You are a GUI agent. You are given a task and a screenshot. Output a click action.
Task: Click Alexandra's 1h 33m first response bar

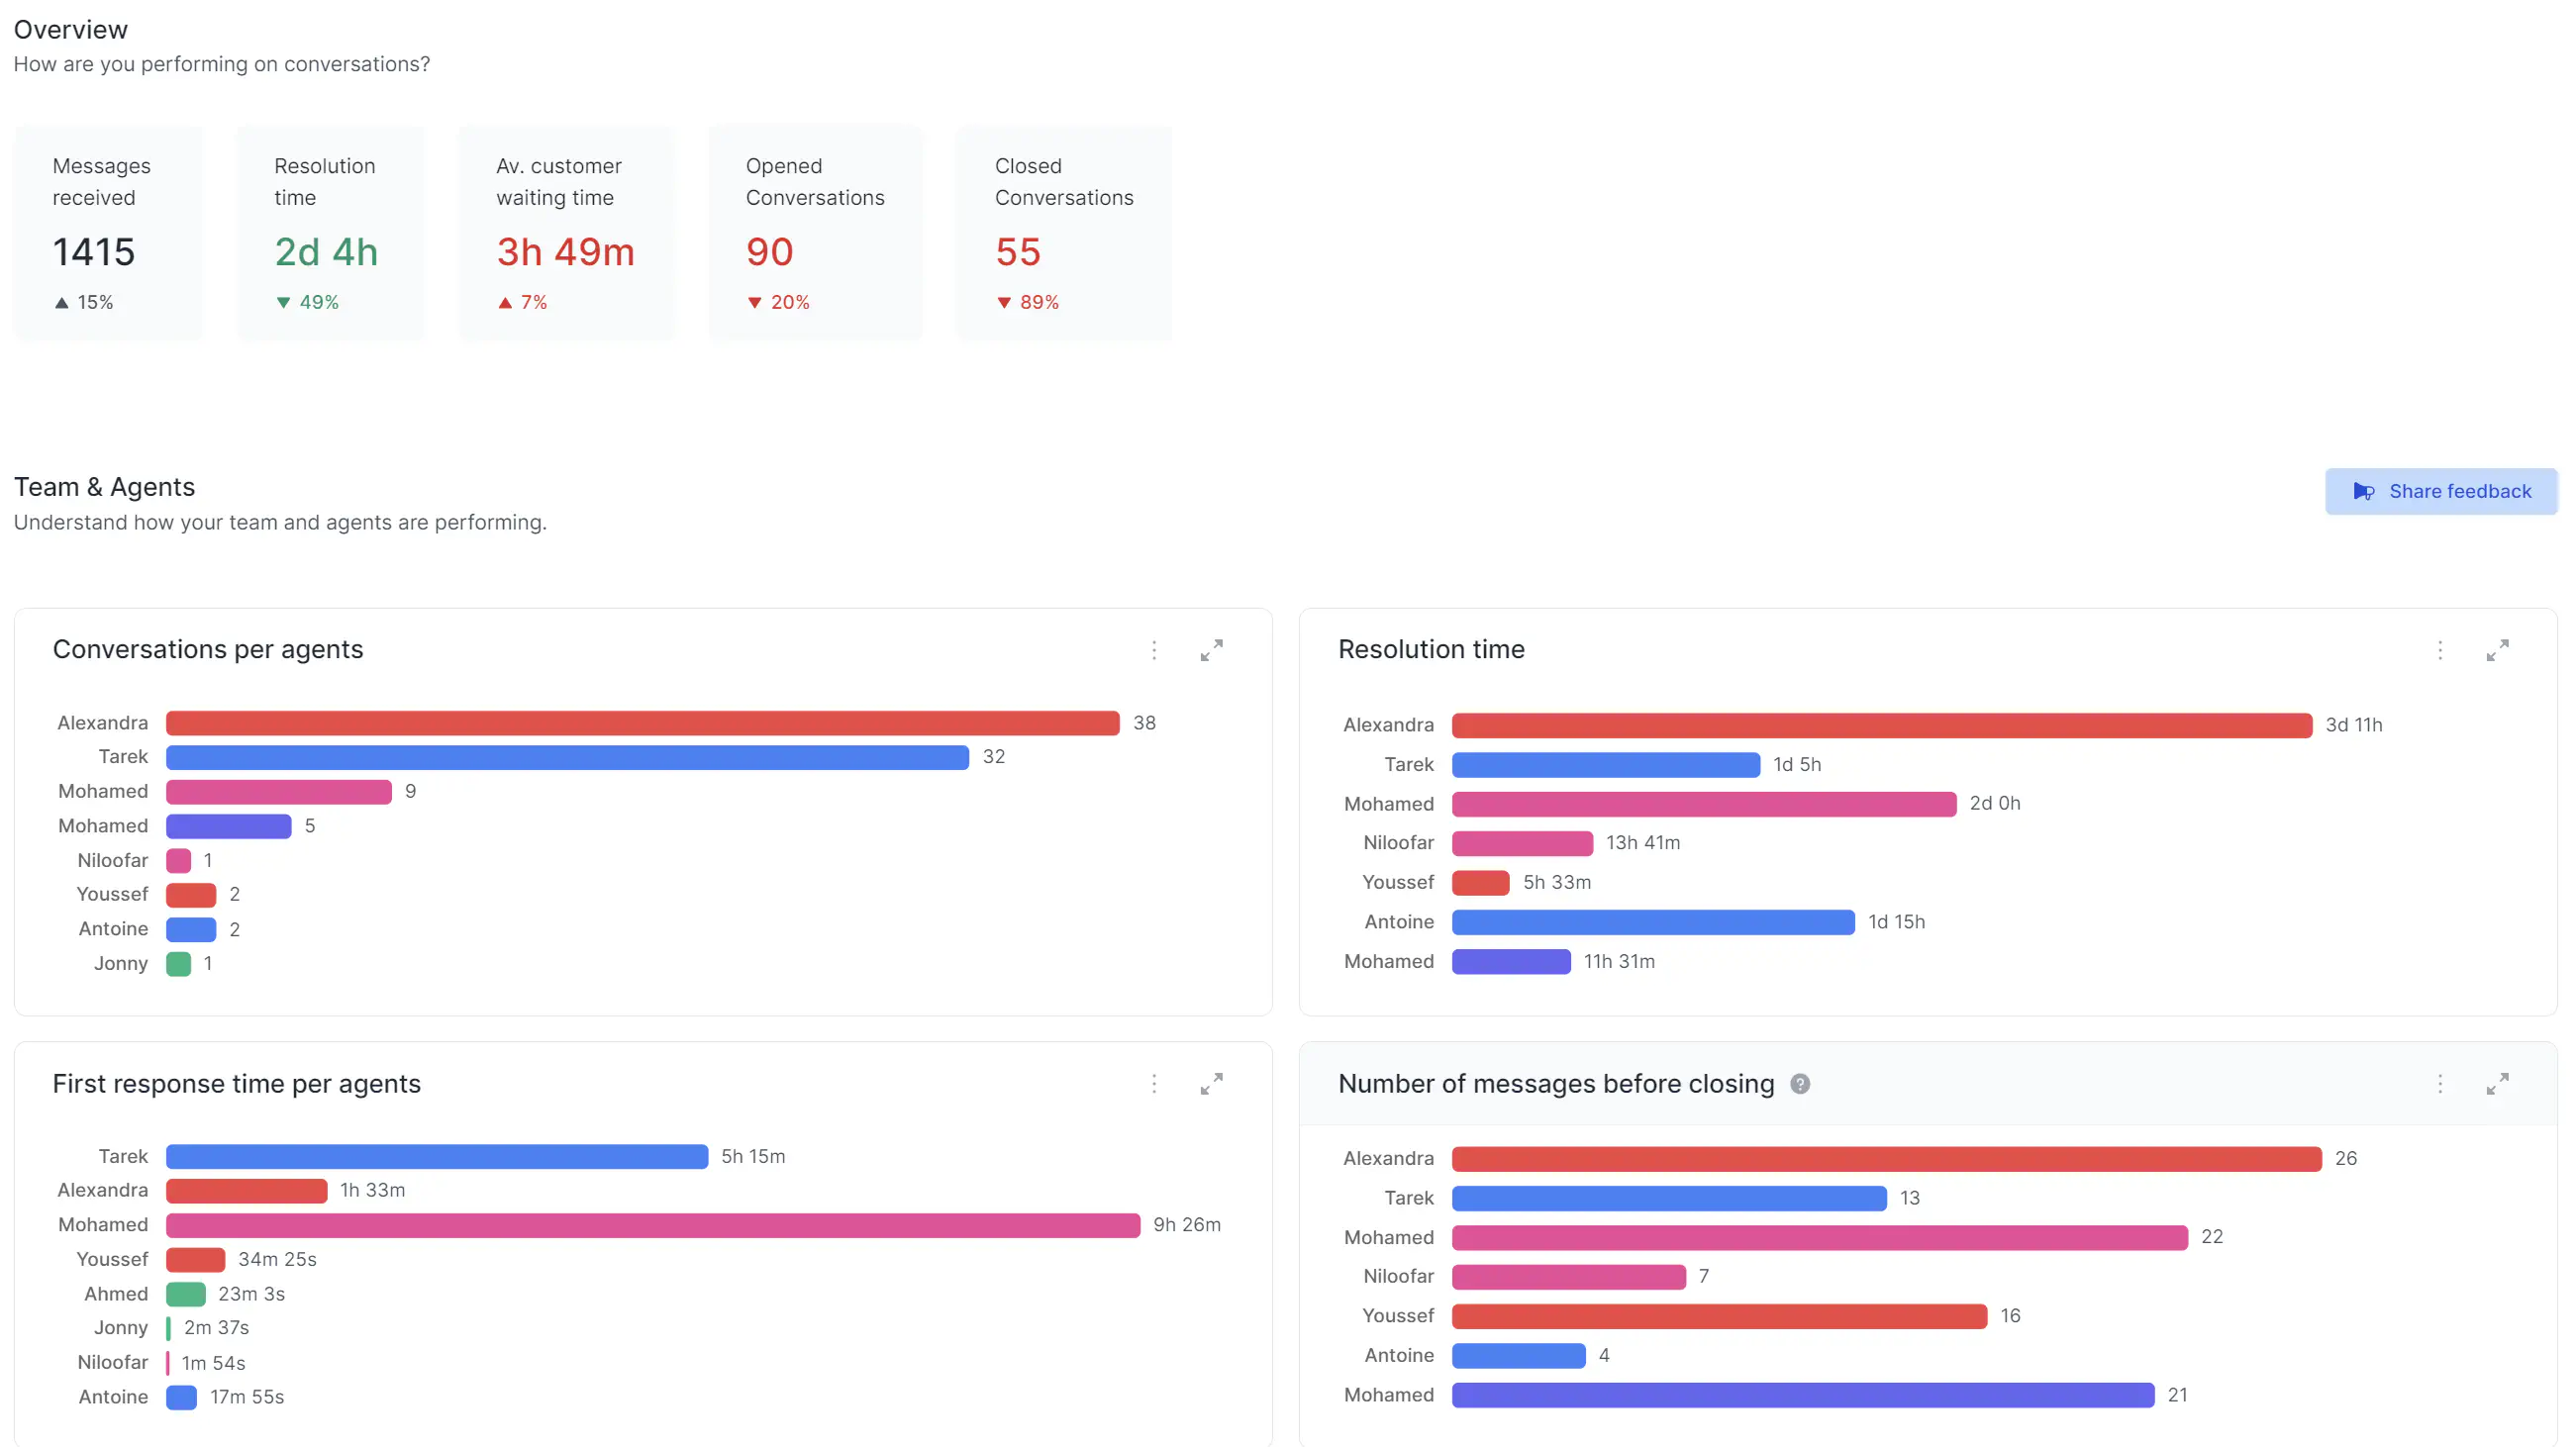pyautogui.click(x=247, y=1191)
